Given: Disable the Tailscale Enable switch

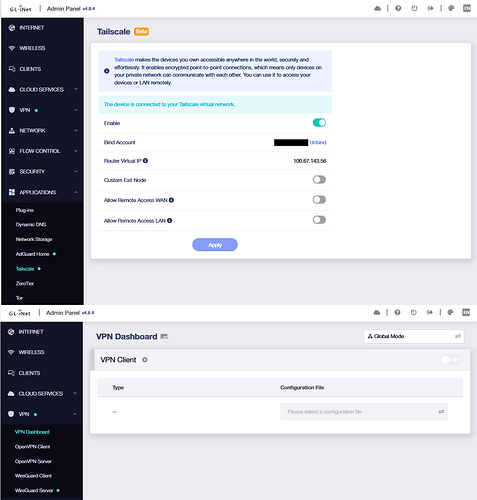Looking at the screenshot, I should coord(319,123).
